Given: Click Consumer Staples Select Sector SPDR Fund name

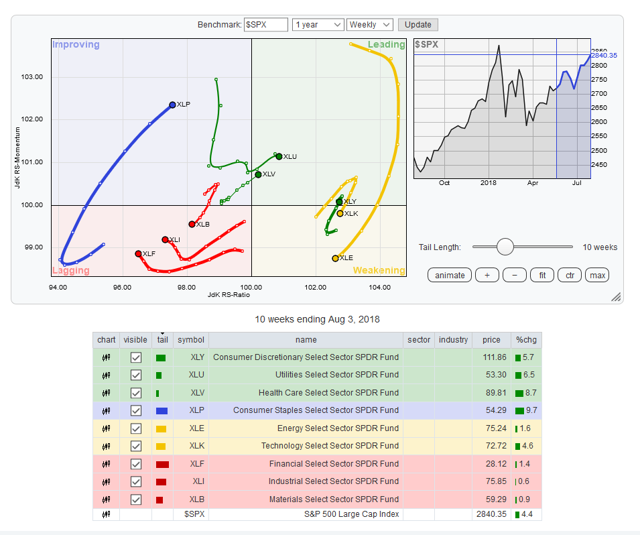Looking at the screenshot, I should point(316,410).
